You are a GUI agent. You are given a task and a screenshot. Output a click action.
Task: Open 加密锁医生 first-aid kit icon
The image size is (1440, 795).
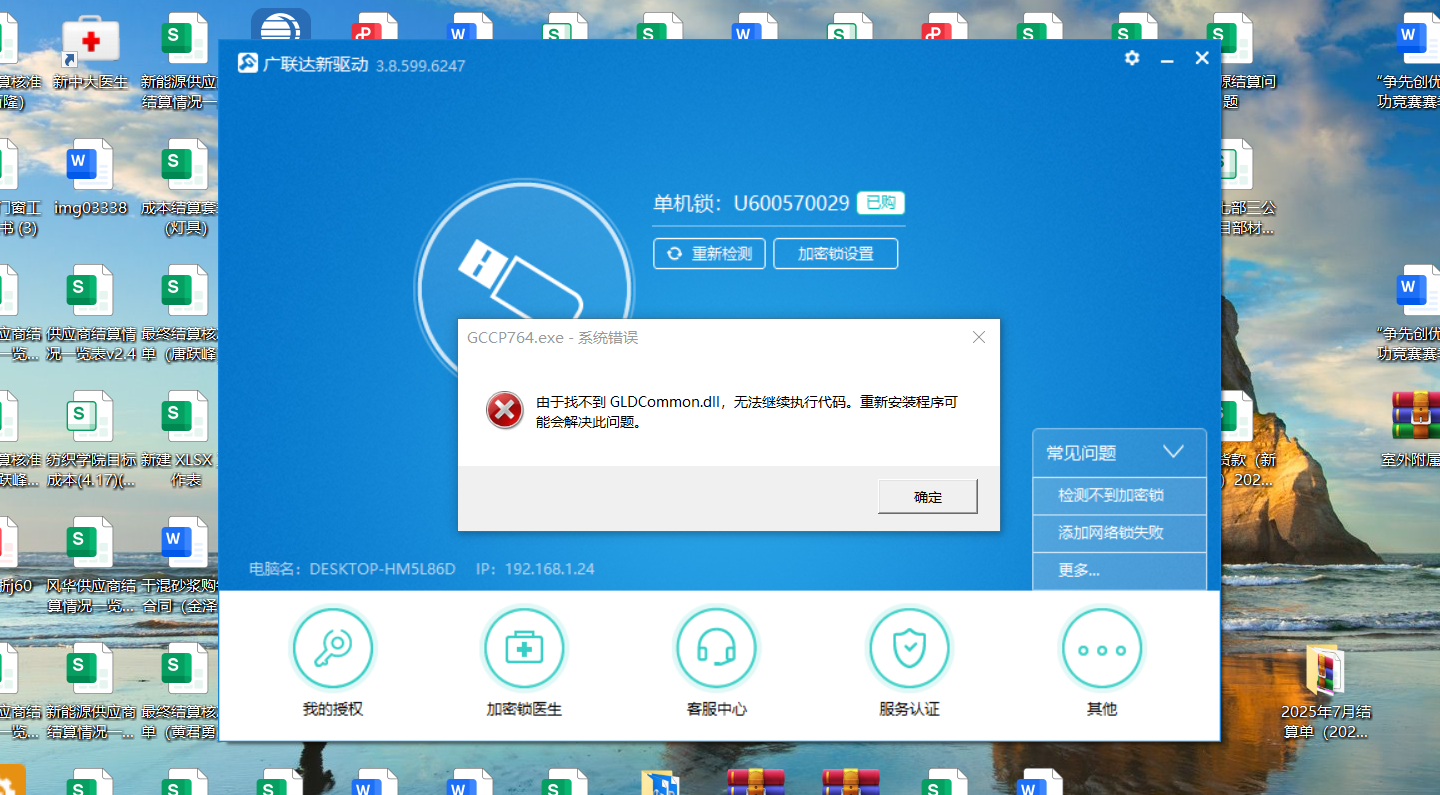click(524, 649)
